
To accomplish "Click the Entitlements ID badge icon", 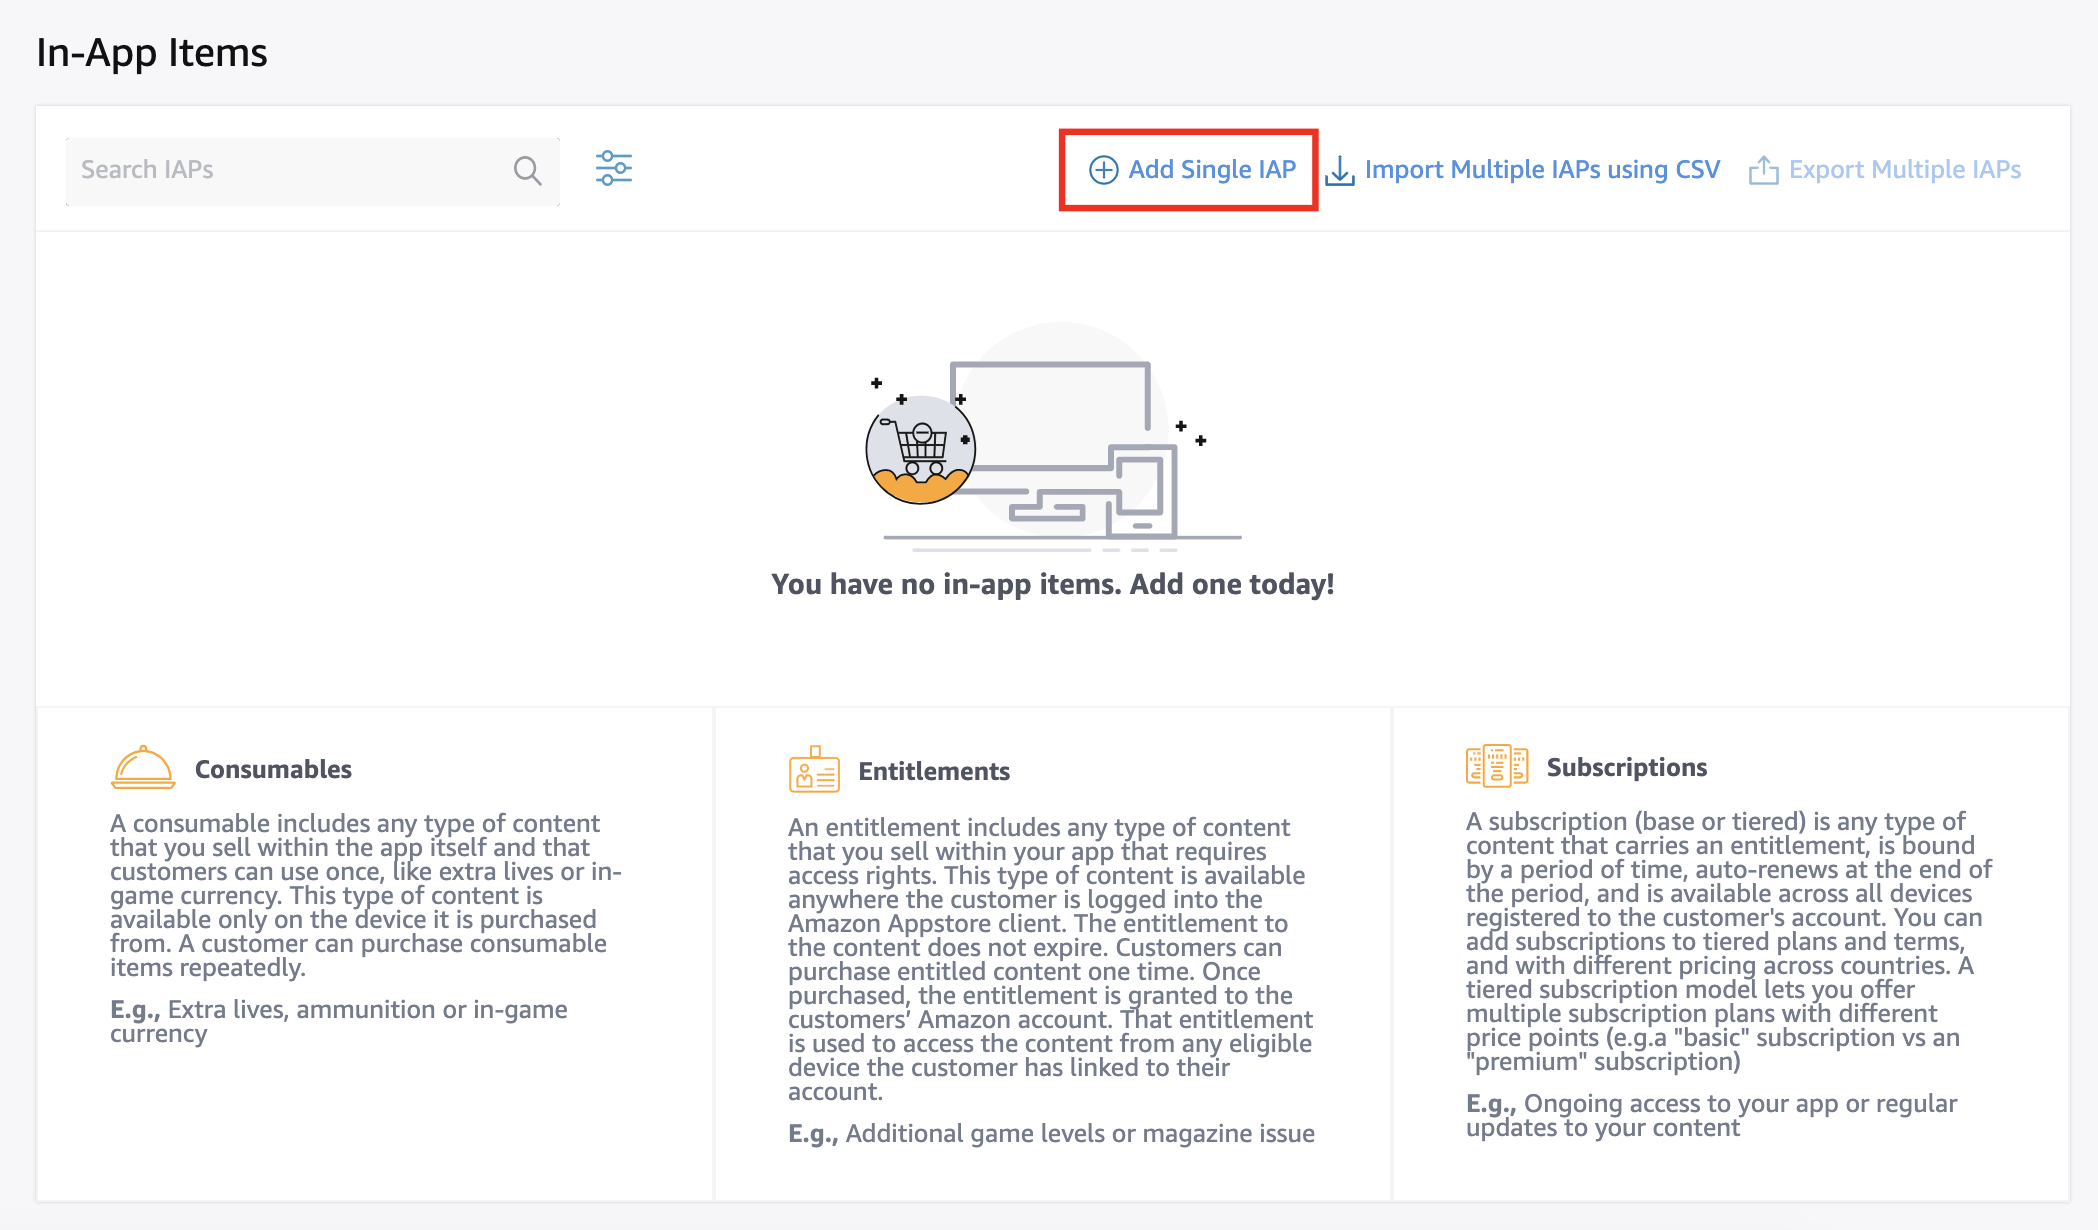I will coord(813,770).
